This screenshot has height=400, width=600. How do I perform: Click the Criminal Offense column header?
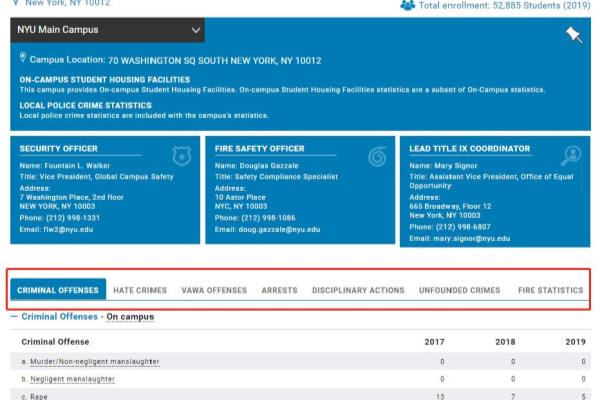(x=55, y=342)
